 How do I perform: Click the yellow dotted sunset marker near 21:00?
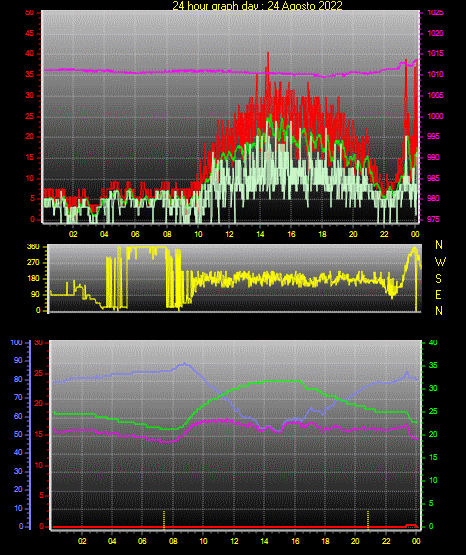[x=368, y=520]
